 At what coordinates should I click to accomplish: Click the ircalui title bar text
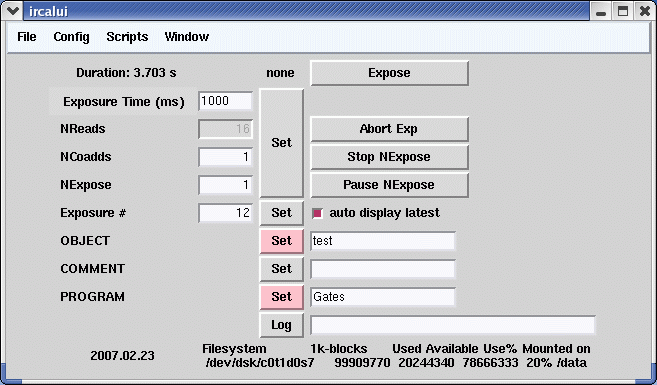tap(48, 11)
